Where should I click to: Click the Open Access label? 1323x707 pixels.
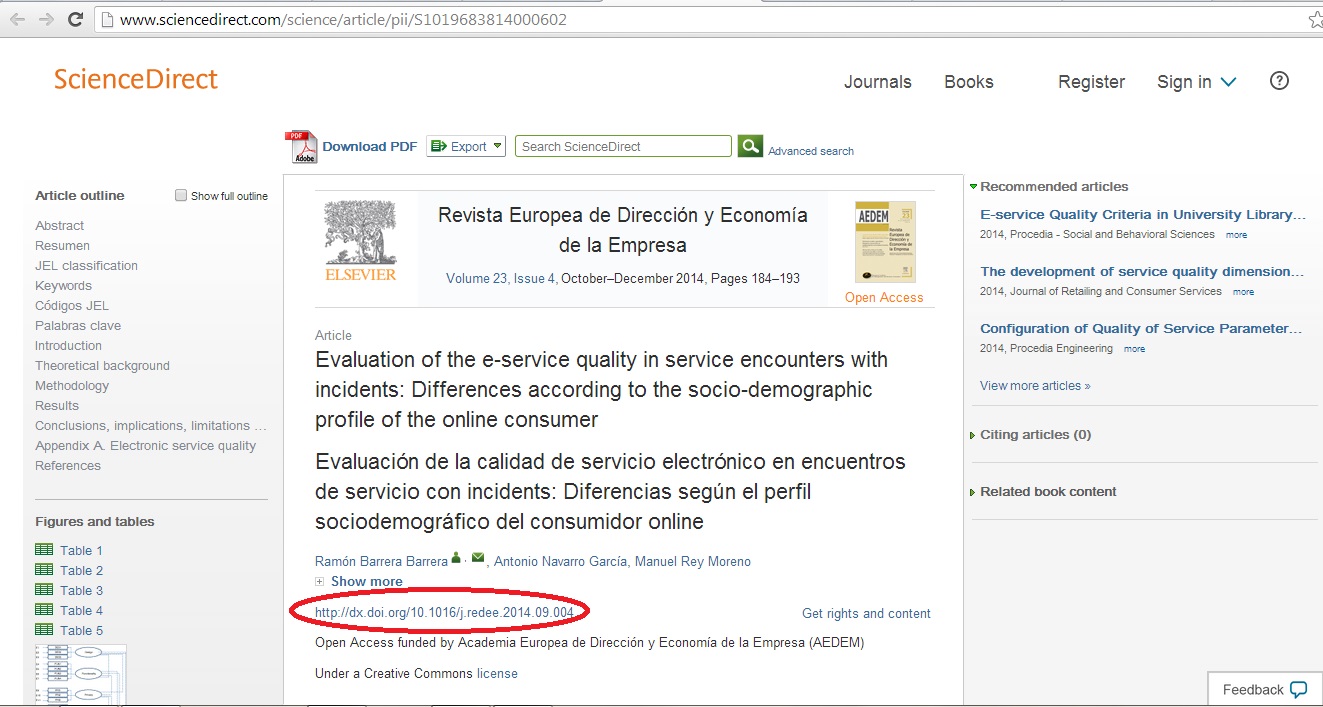point(884,297)
